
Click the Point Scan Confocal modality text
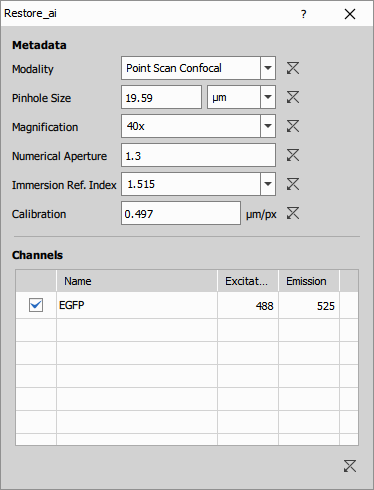coord(174,68)
